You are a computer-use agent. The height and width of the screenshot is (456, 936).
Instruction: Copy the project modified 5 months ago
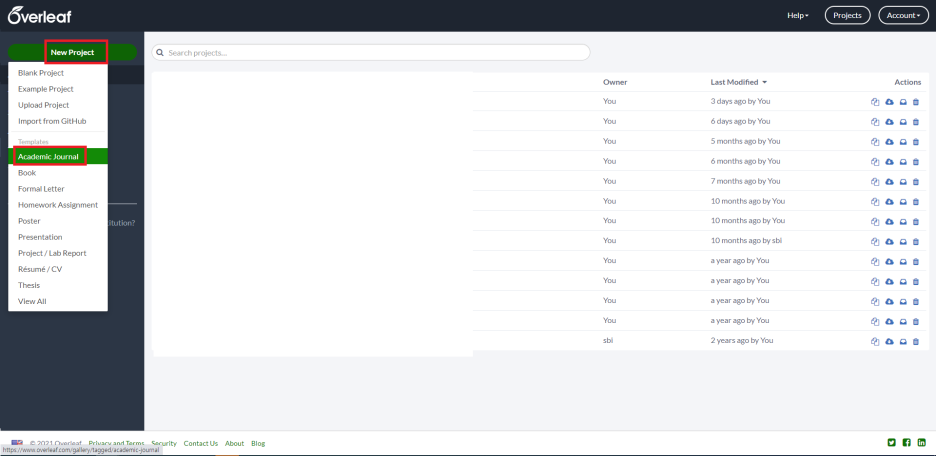pos(875,142)
